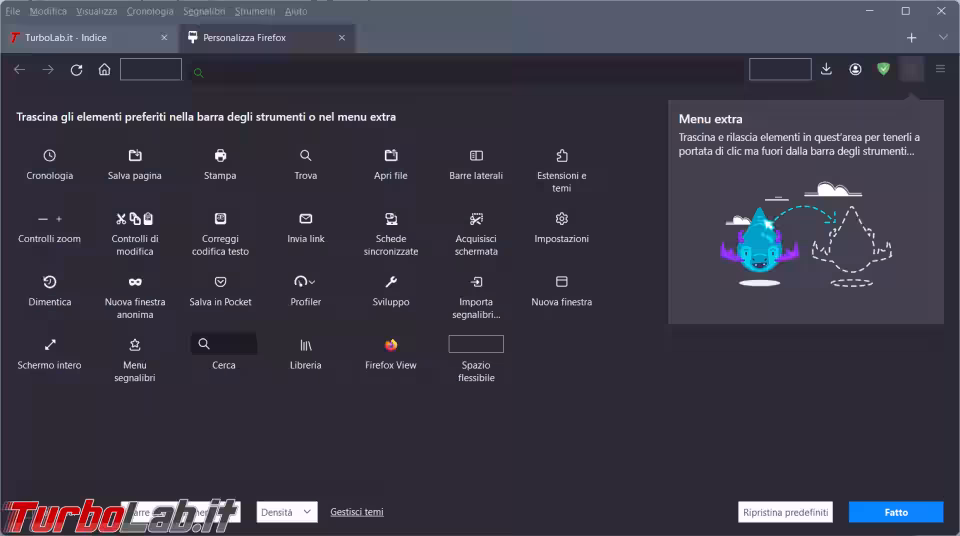Image resolution: width=960 pixels, height=536 pixels.
Task: Click the blue Fatto button
Action: pyautogui.click(x=896, y=512)
